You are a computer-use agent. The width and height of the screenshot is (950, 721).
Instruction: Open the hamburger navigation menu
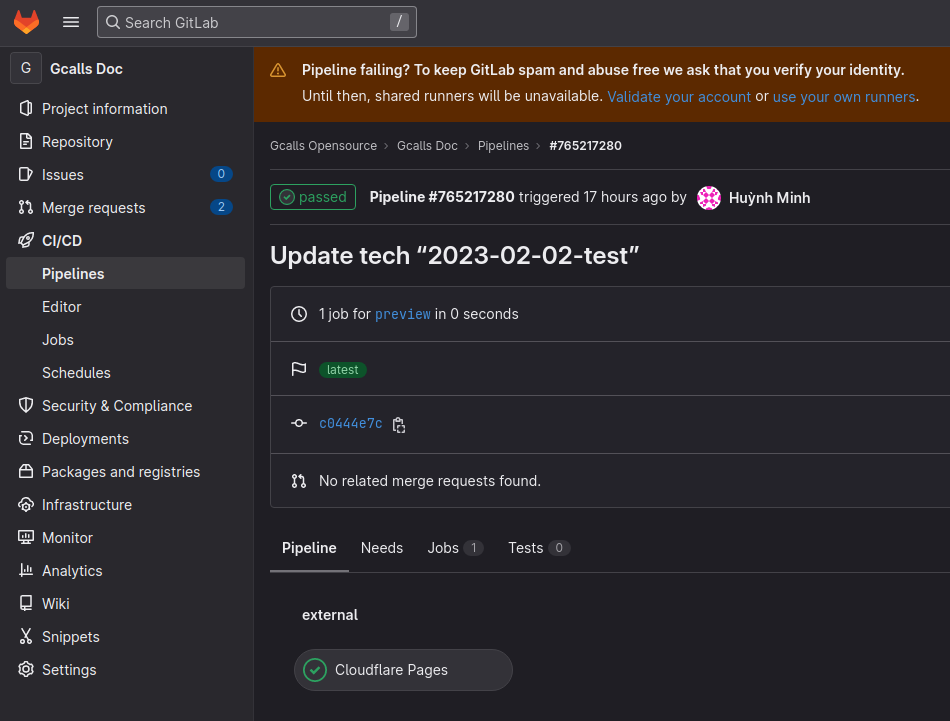click(71, 22)
